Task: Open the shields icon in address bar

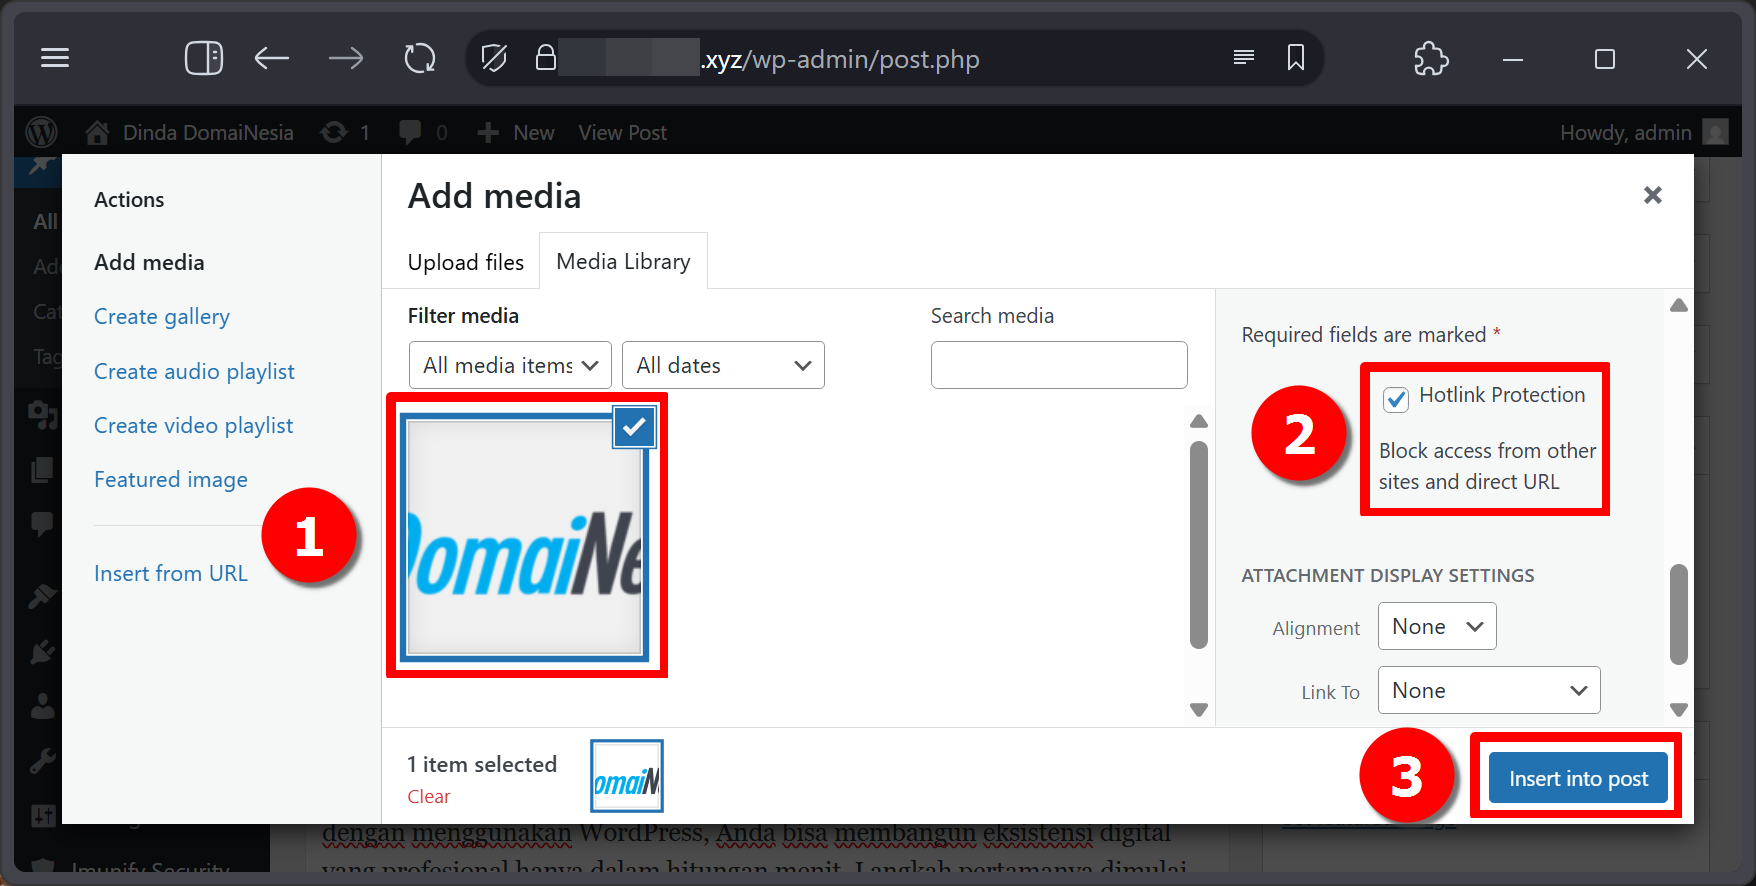Action: pyautogui.click(x=494, y=58)
